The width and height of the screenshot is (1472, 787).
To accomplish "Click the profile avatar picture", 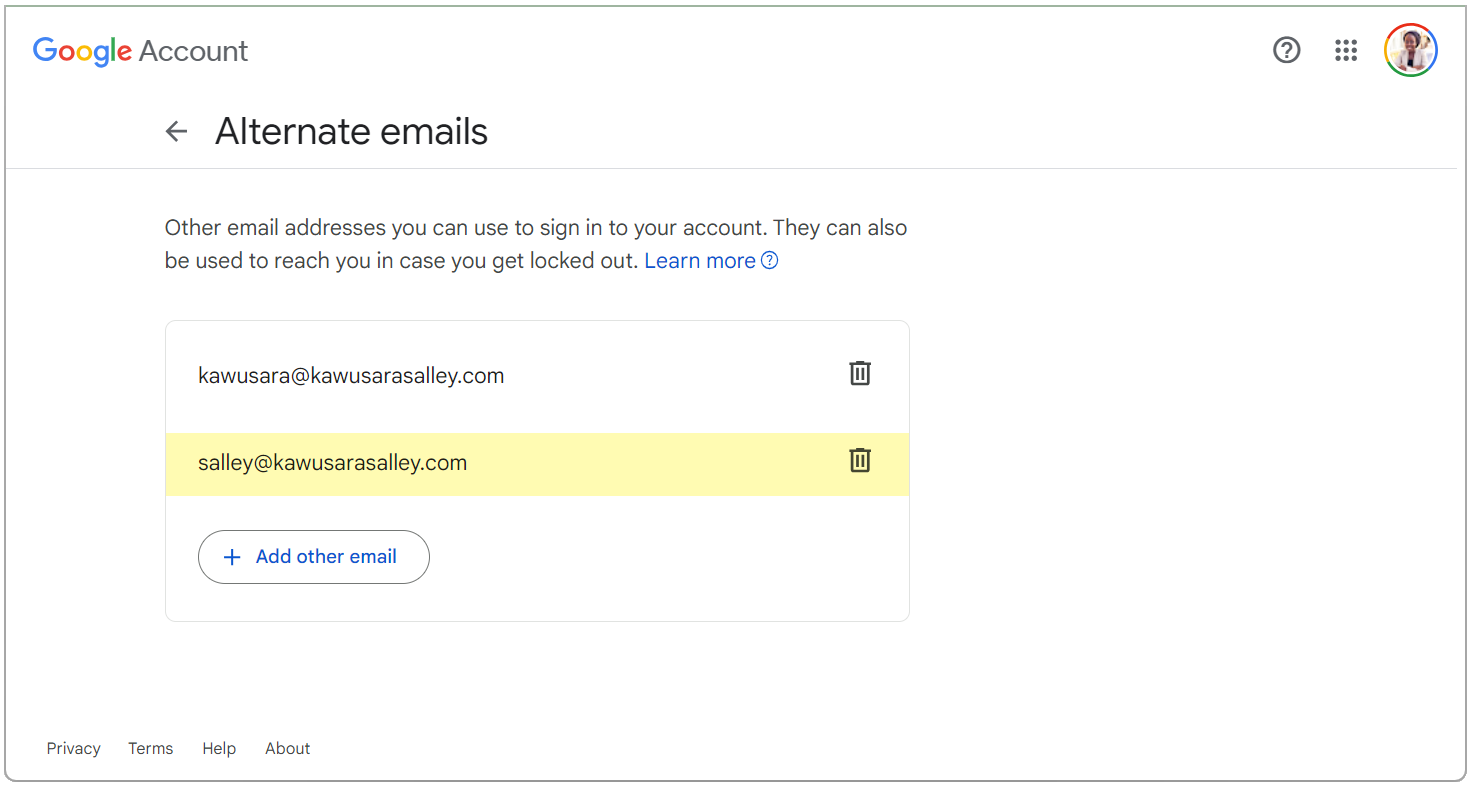I will (1411, 50).
